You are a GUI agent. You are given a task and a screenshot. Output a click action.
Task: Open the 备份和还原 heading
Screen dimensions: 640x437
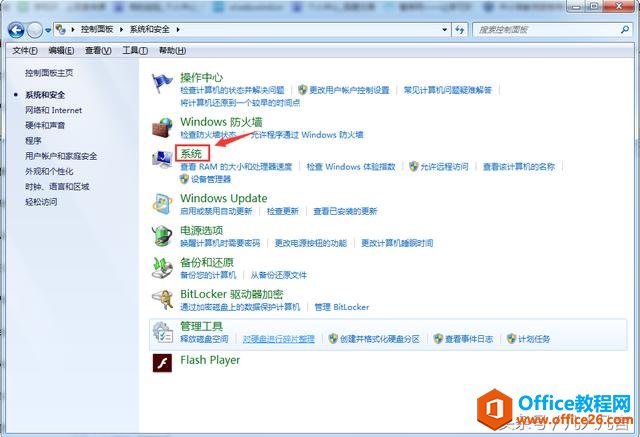click(x=207, y=262)
